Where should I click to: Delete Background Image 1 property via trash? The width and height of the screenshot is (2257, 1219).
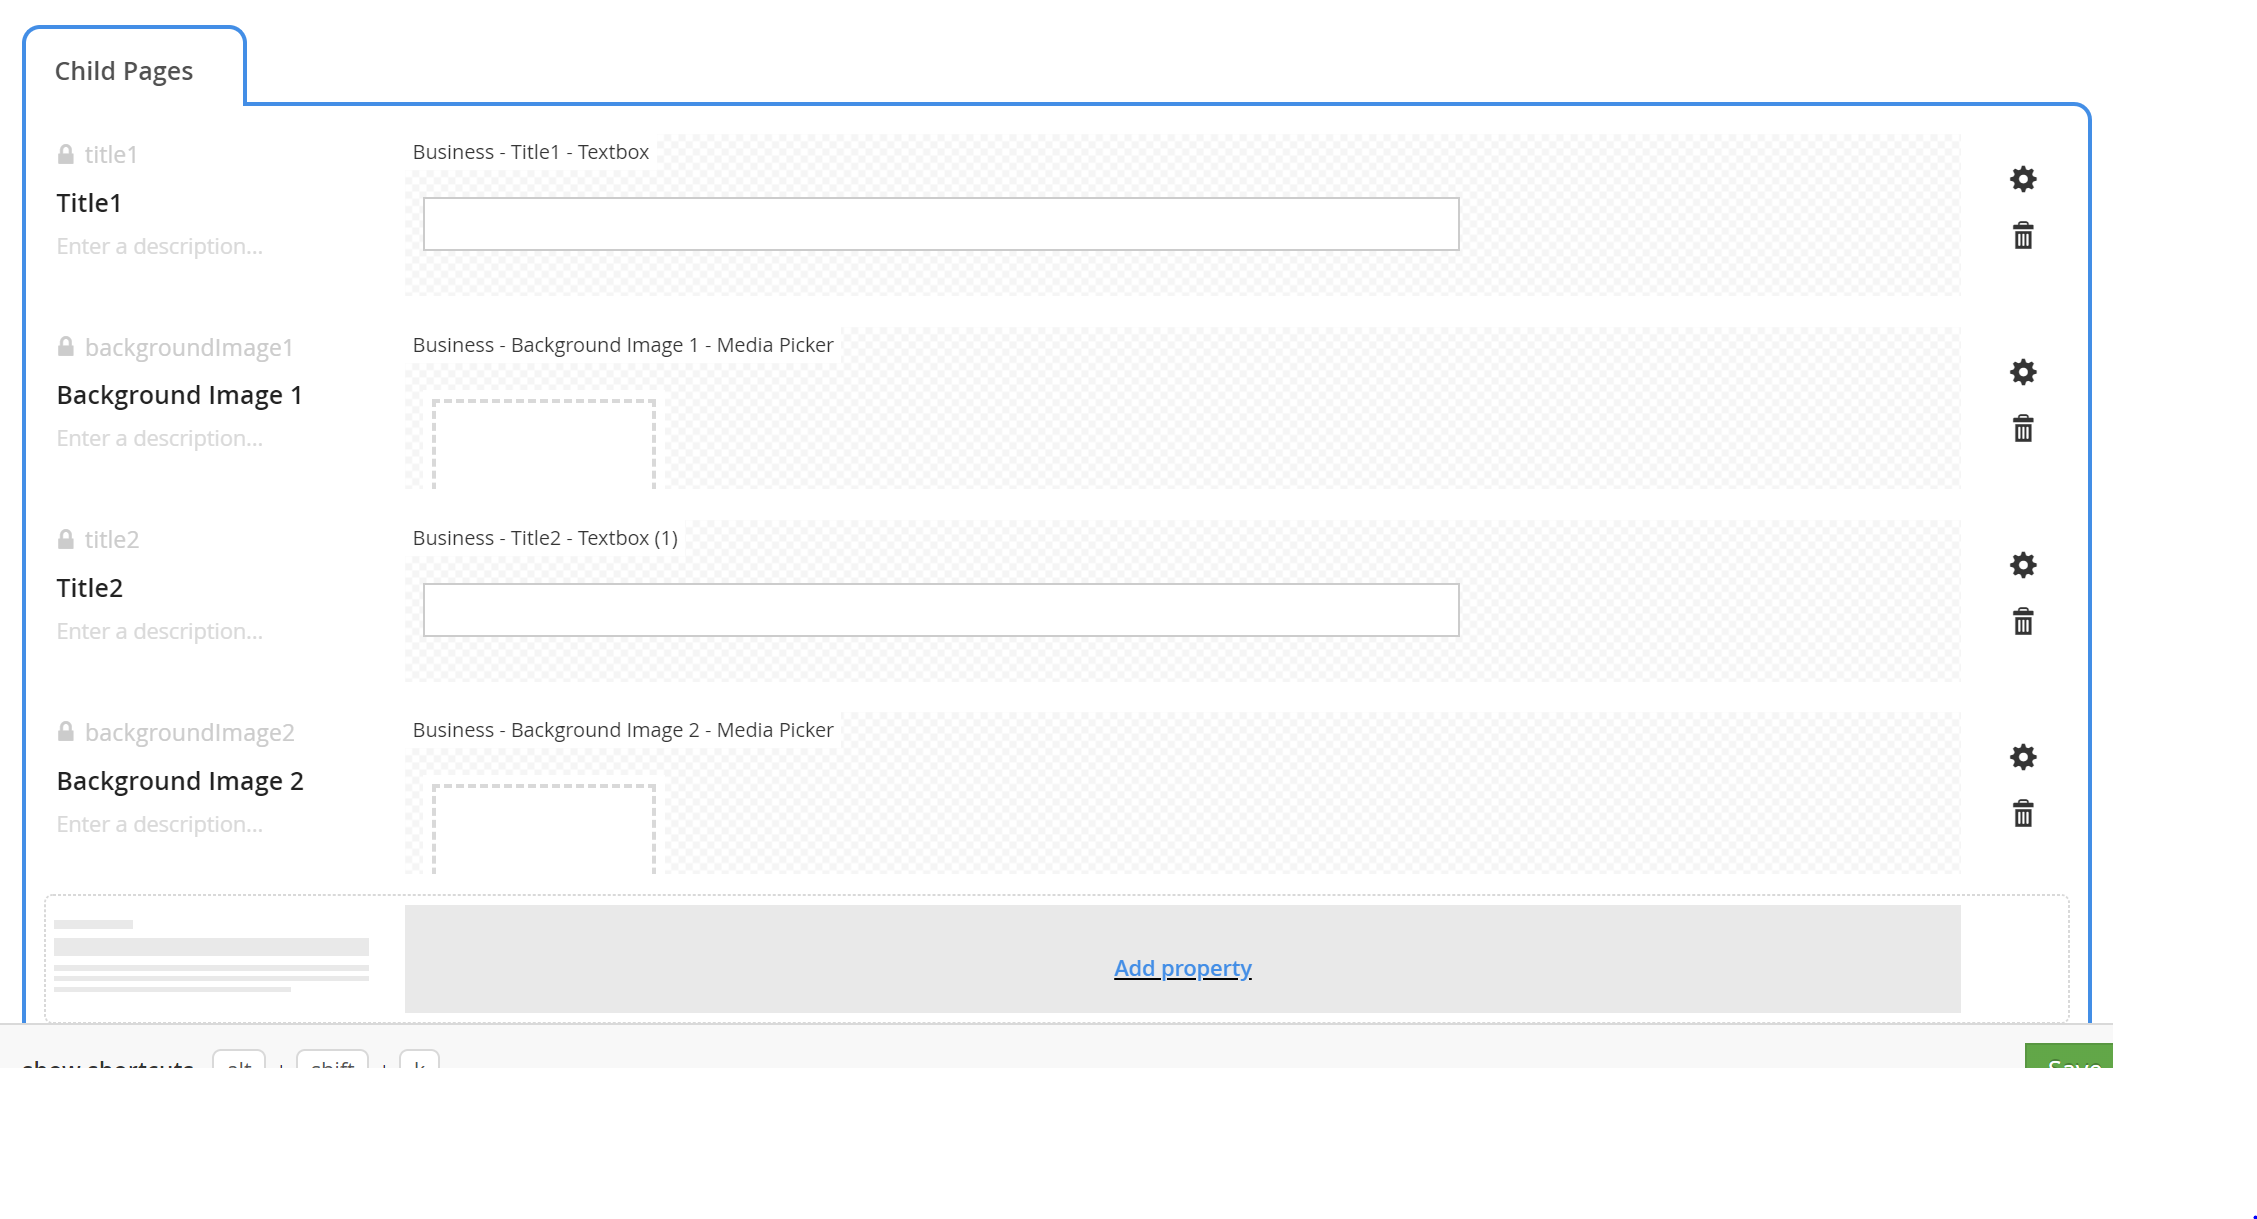[2022, 429]
